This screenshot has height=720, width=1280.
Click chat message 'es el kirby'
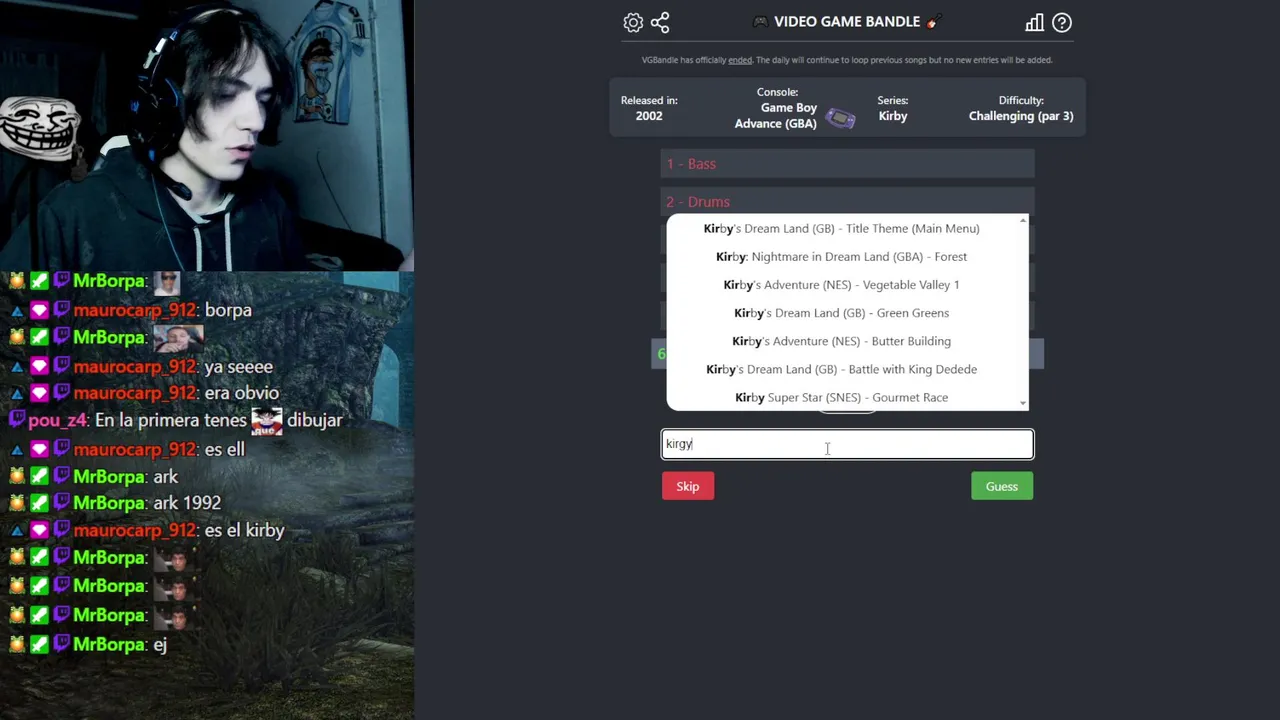[244, 530]
